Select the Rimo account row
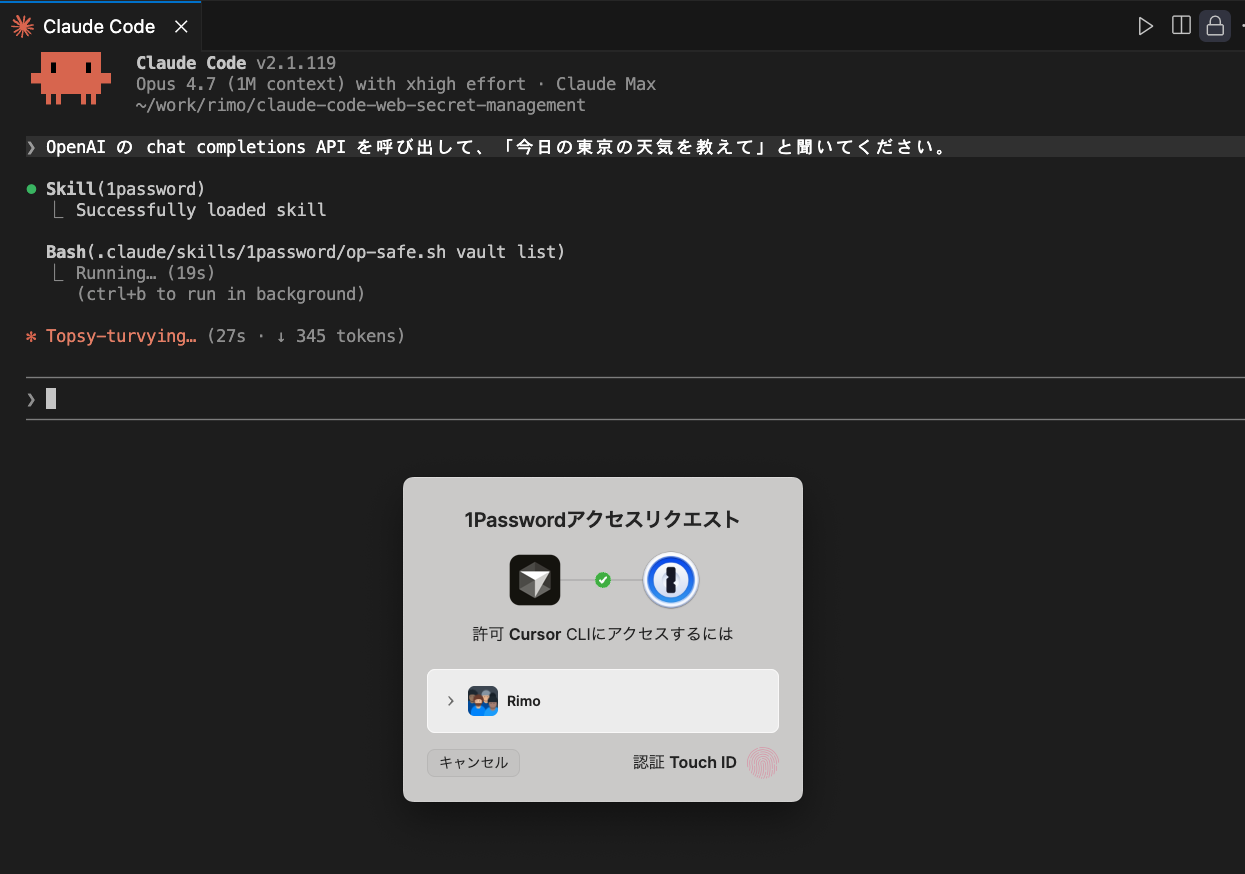1245x874 pixels. click(603, 701)
